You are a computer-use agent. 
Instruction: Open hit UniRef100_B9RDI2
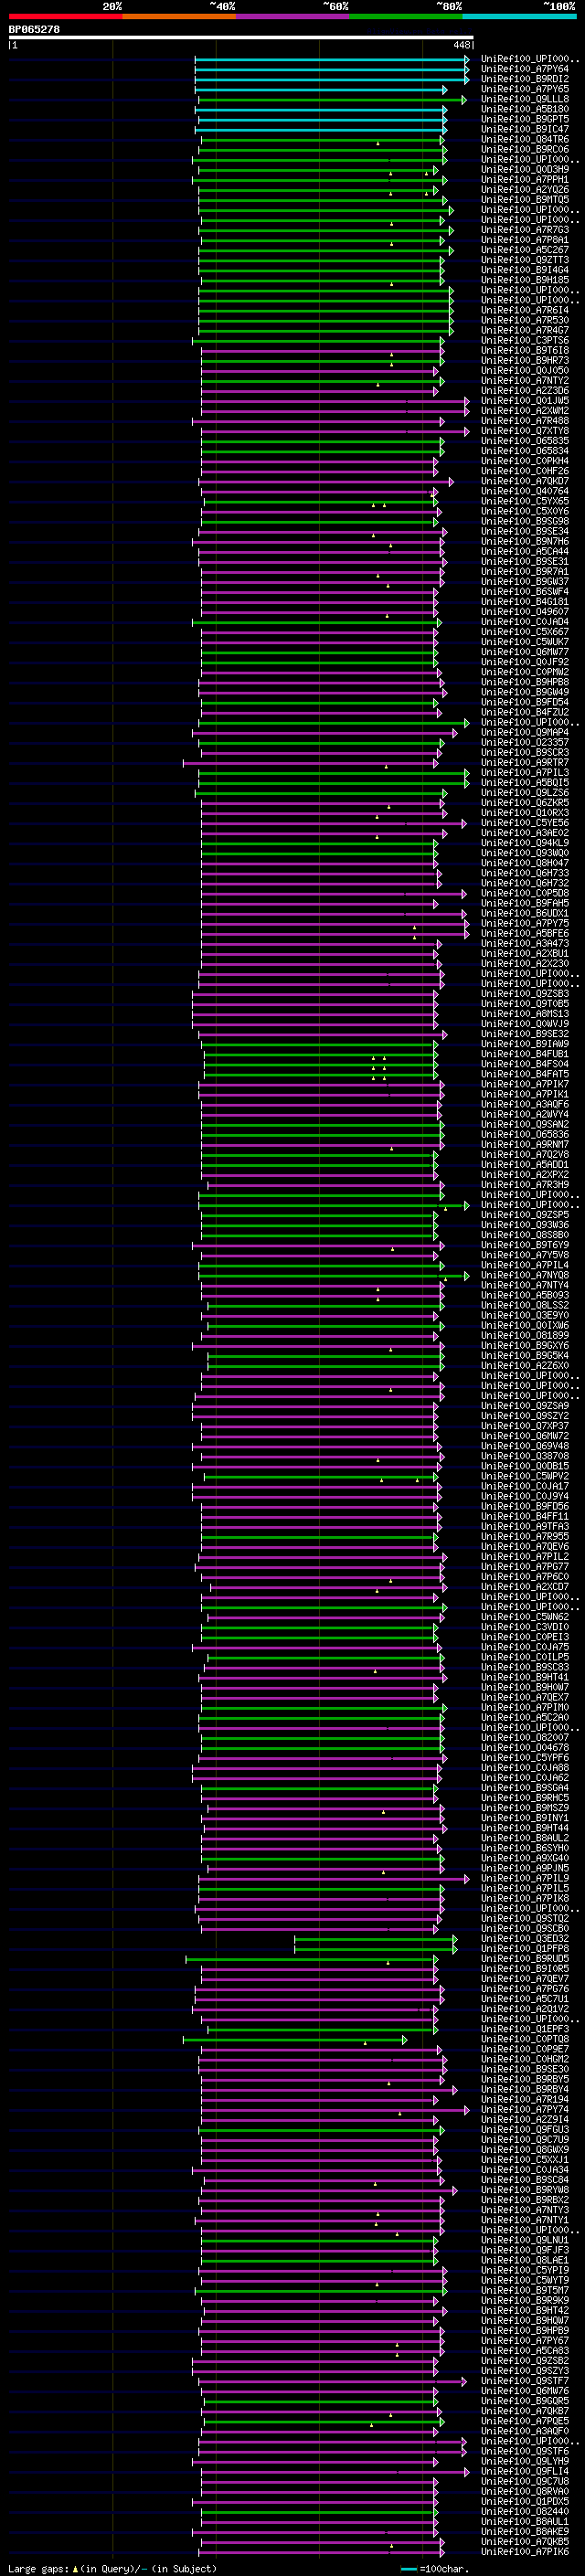525,79
